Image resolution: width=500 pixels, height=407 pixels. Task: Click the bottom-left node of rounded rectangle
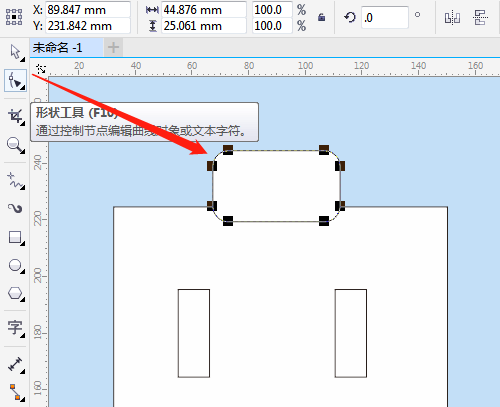click(228, 221)
